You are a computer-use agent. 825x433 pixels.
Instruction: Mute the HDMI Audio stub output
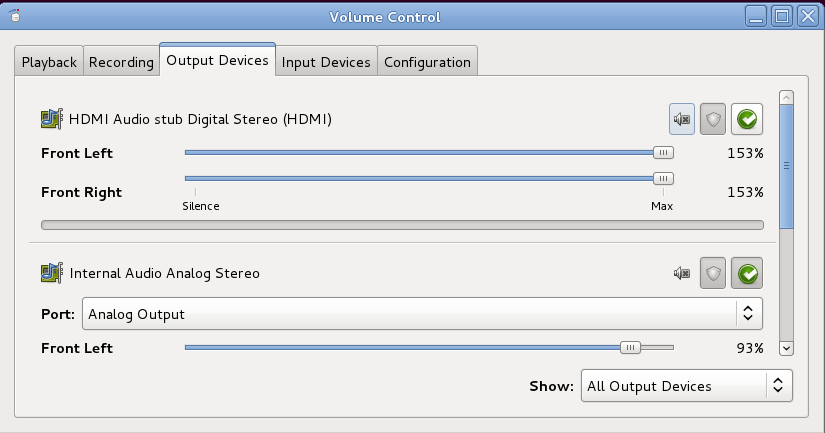coord(682,120)
